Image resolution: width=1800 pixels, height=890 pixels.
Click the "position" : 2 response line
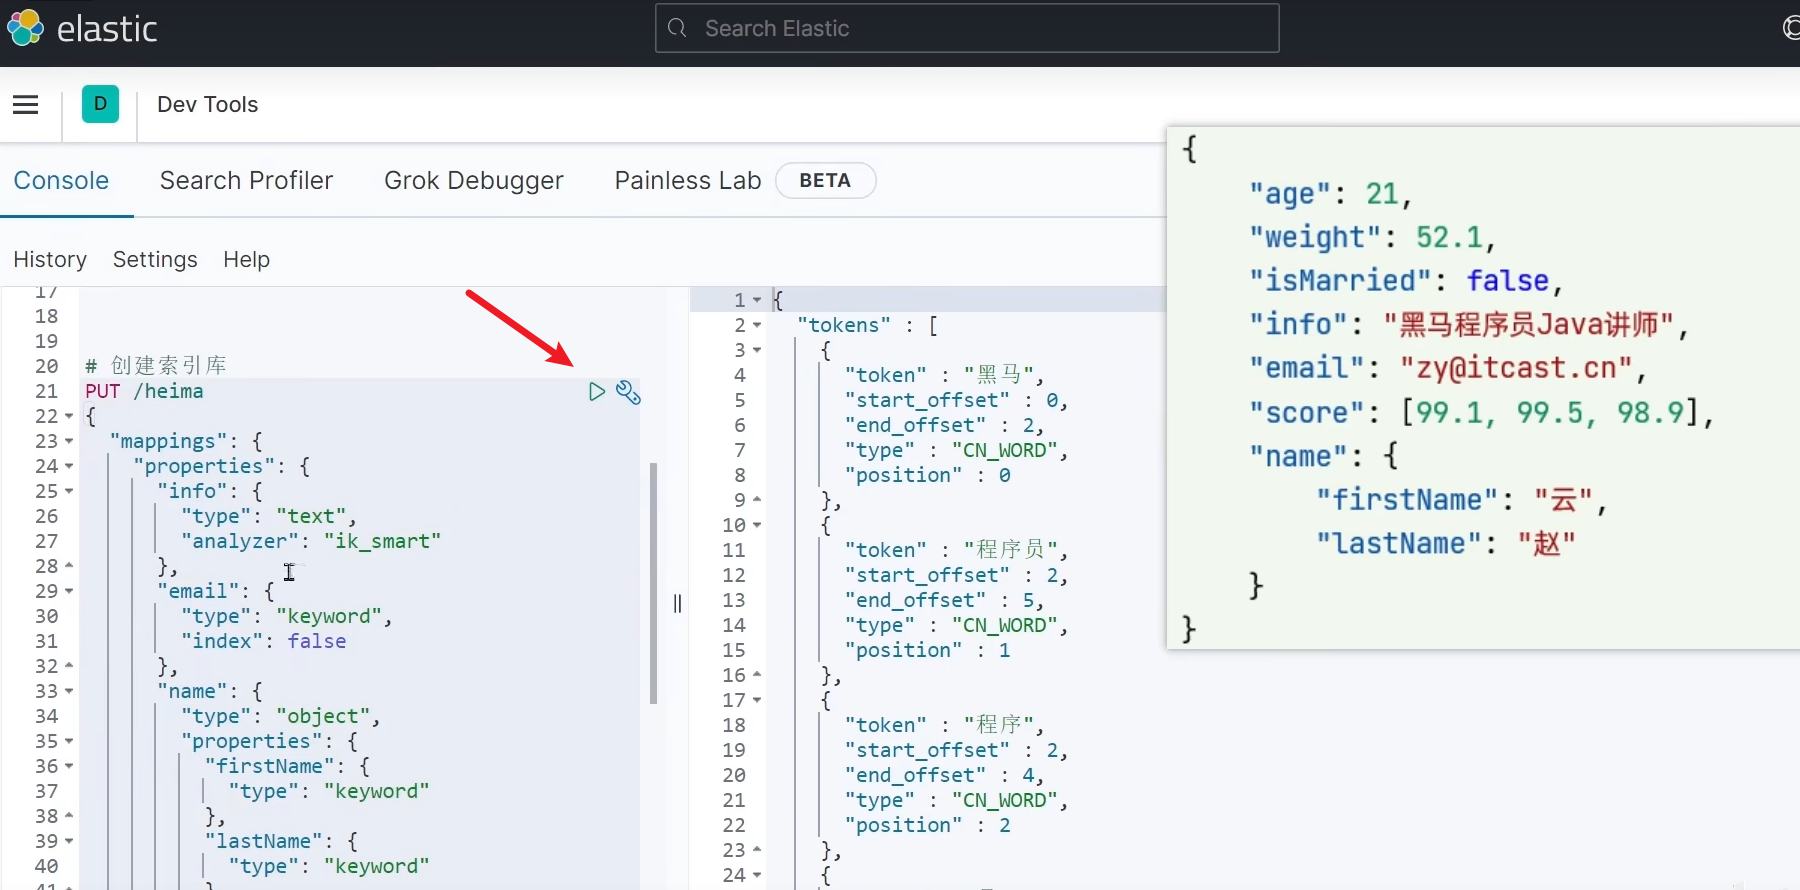coord(928,825)
